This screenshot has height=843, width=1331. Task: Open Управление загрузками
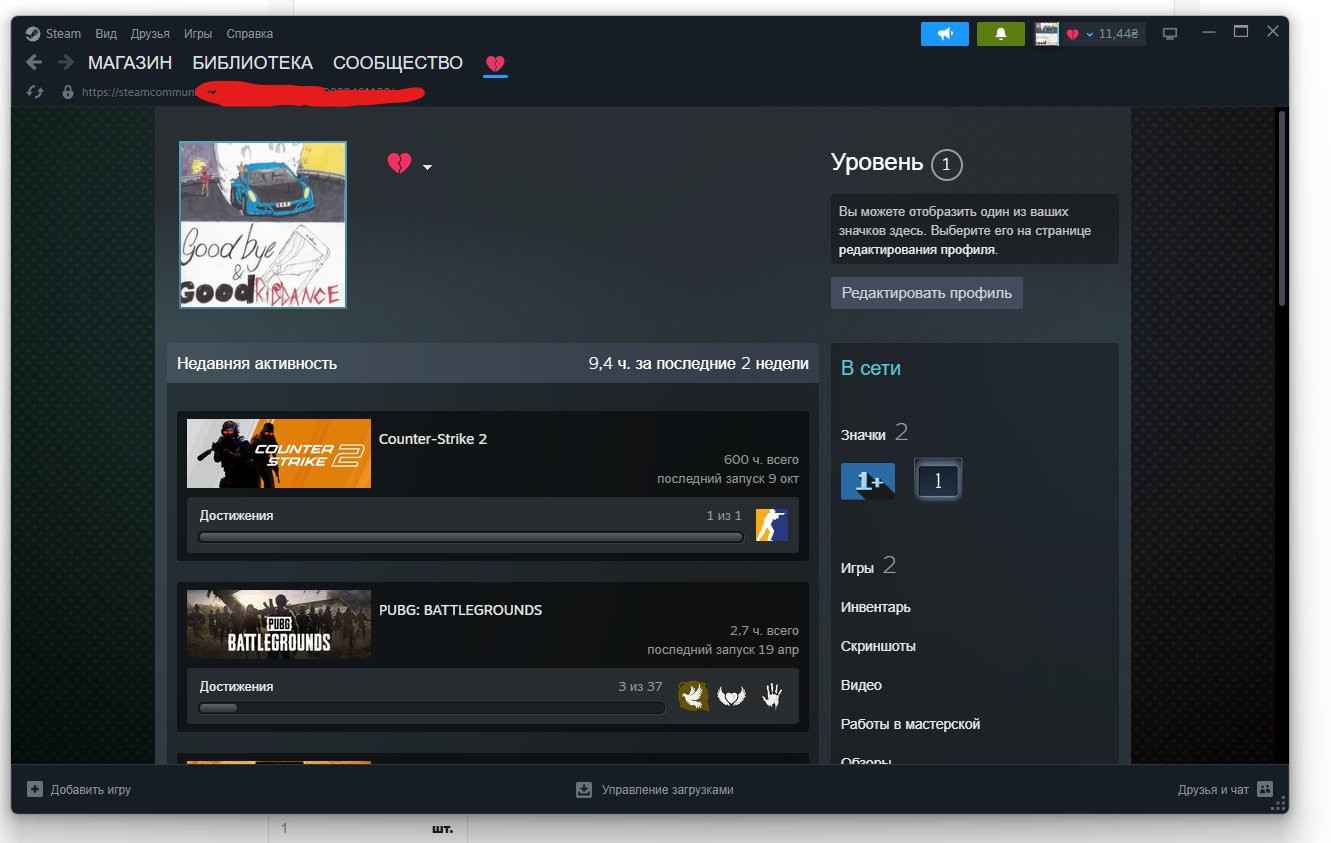pos(655,790)
